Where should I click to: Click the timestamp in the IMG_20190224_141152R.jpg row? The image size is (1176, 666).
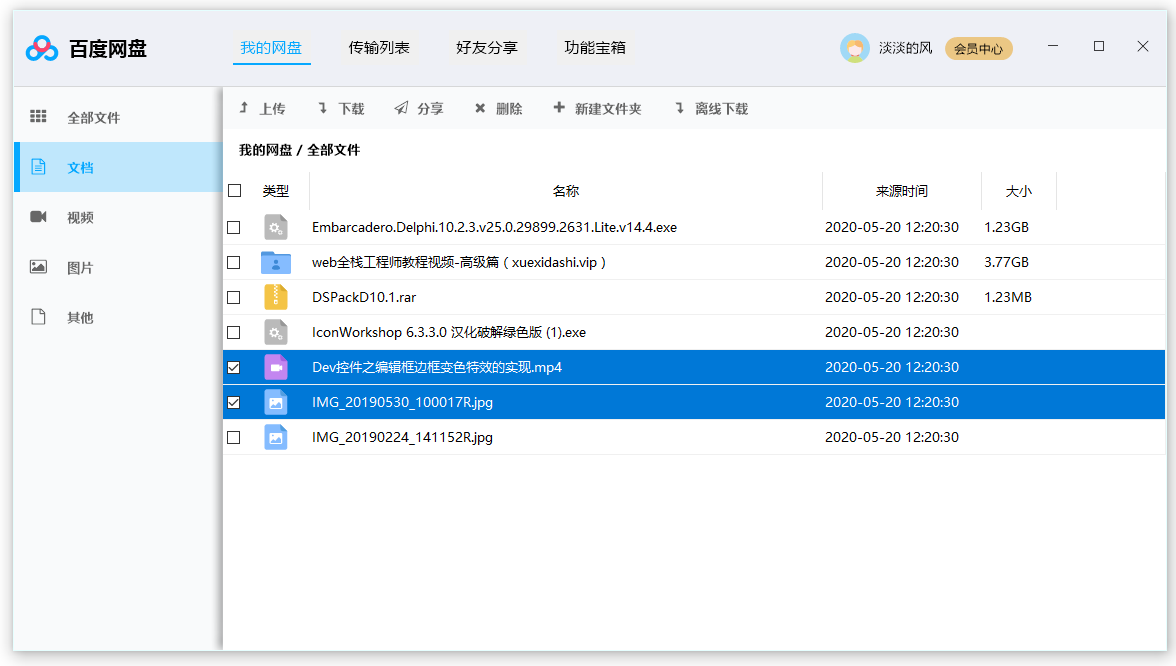[x=892, y=437]
